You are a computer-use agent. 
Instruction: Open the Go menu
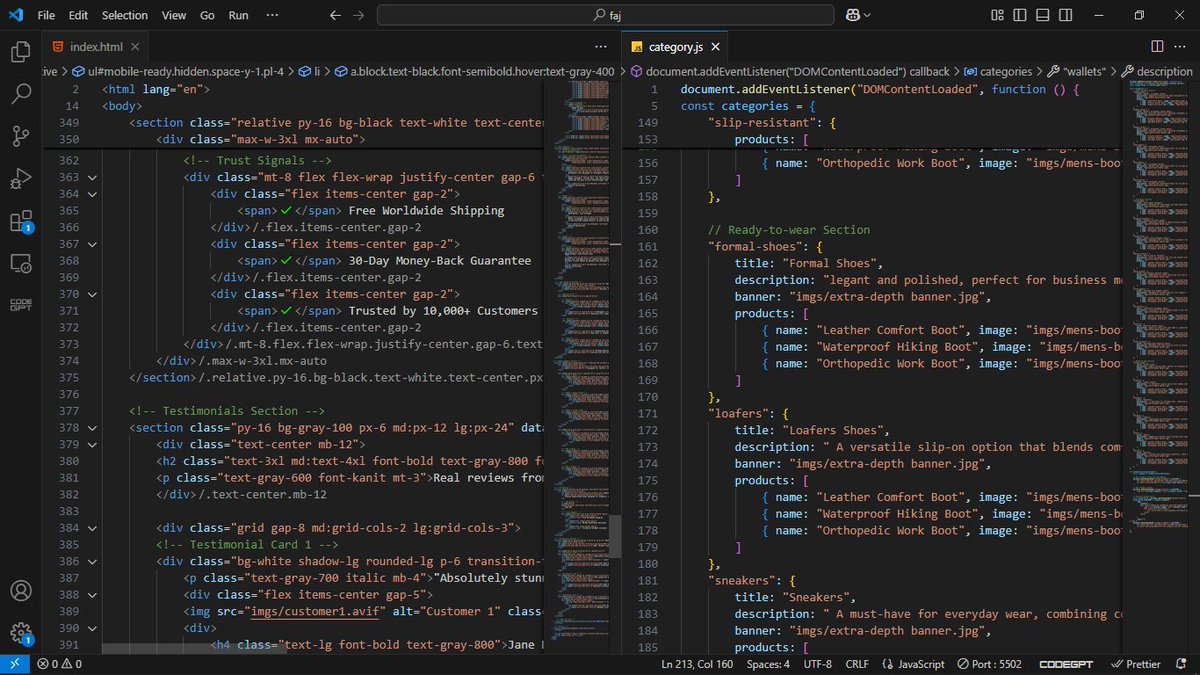[207, 15]
